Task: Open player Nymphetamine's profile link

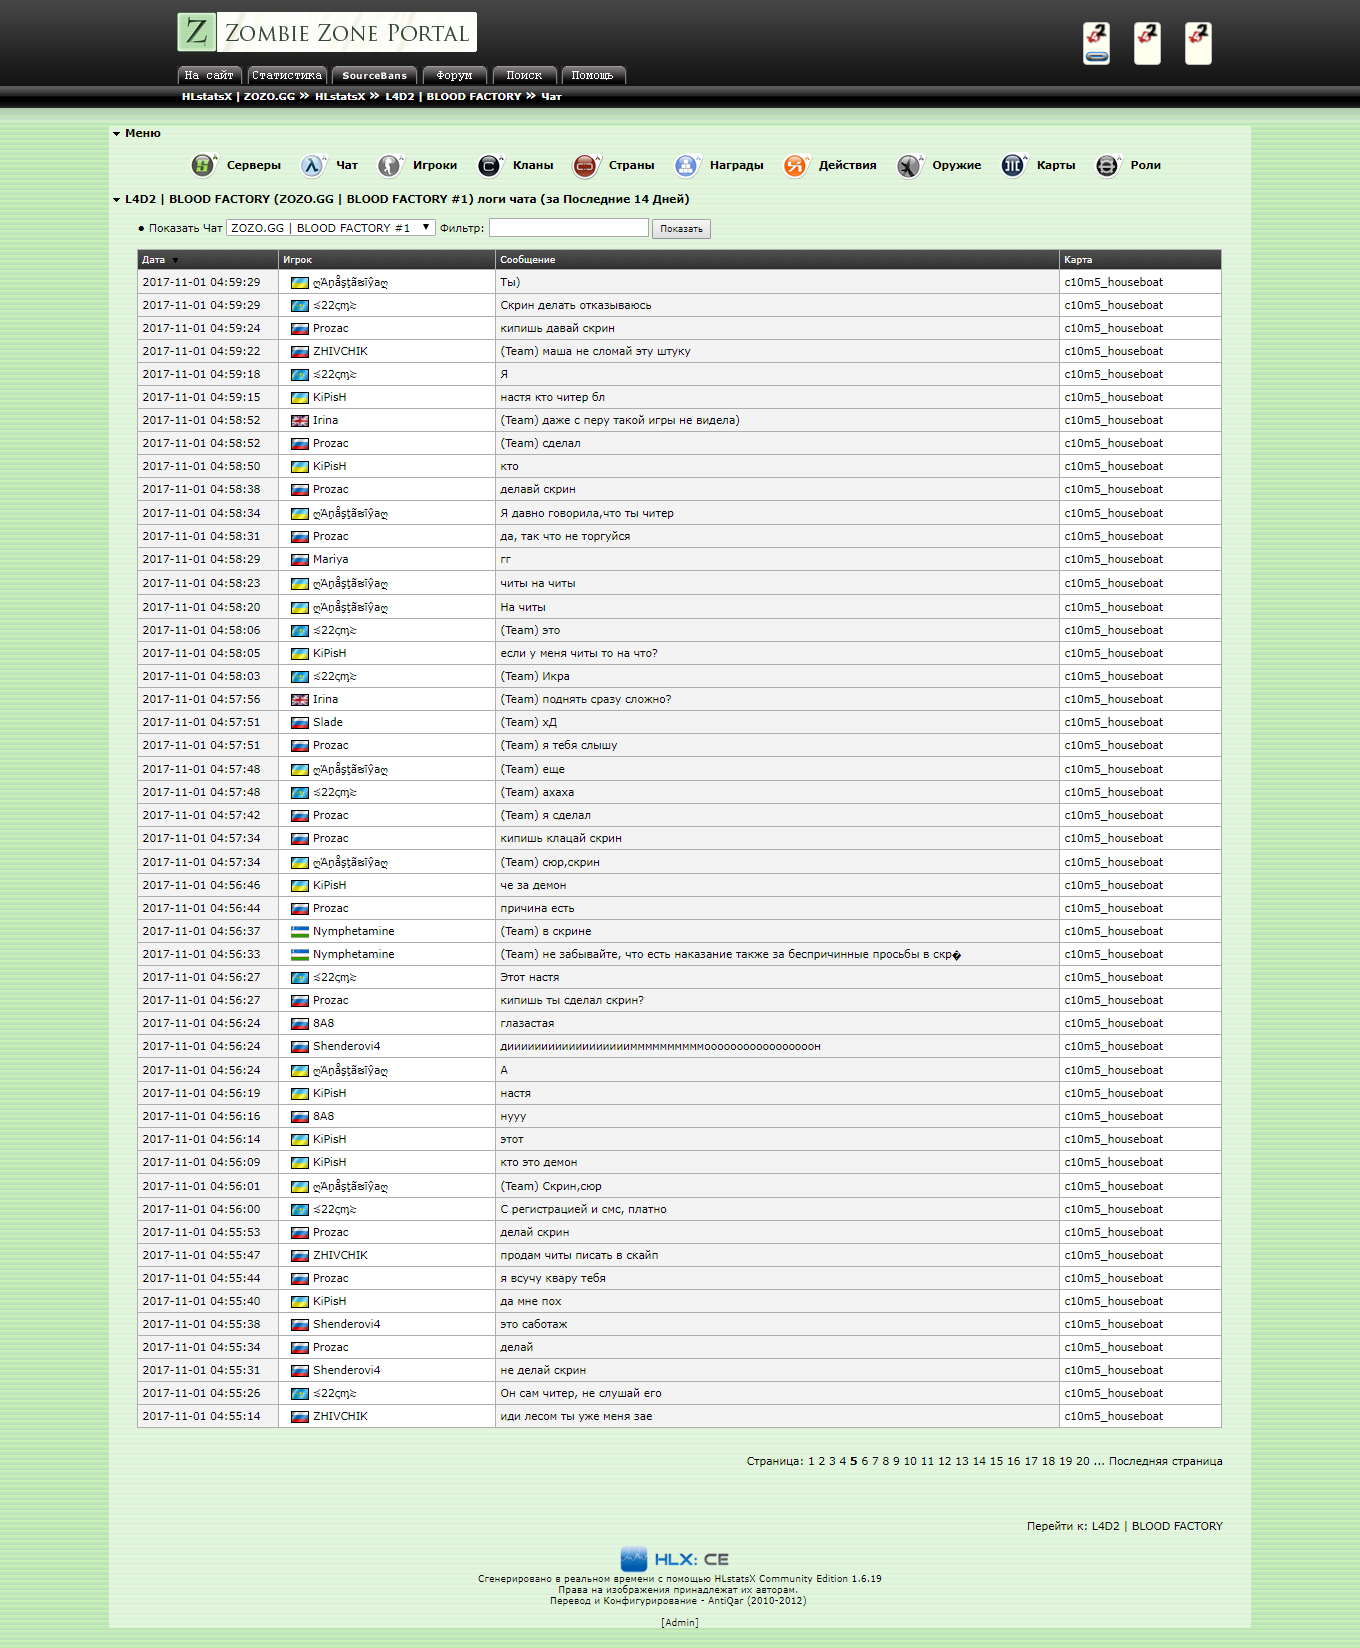Action: coord(353,931)
